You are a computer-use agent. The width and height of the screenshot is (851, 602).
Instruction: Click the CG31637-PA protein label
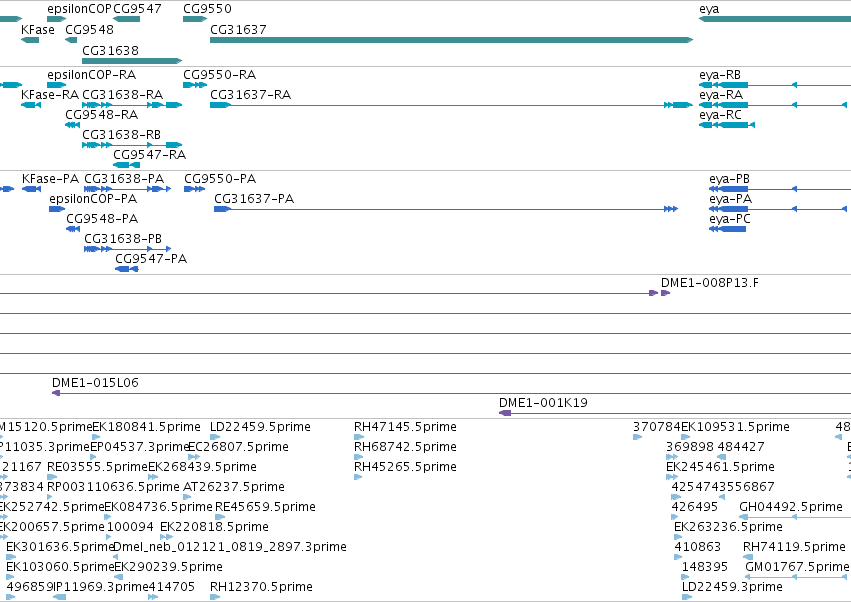(x=254, y=199)
